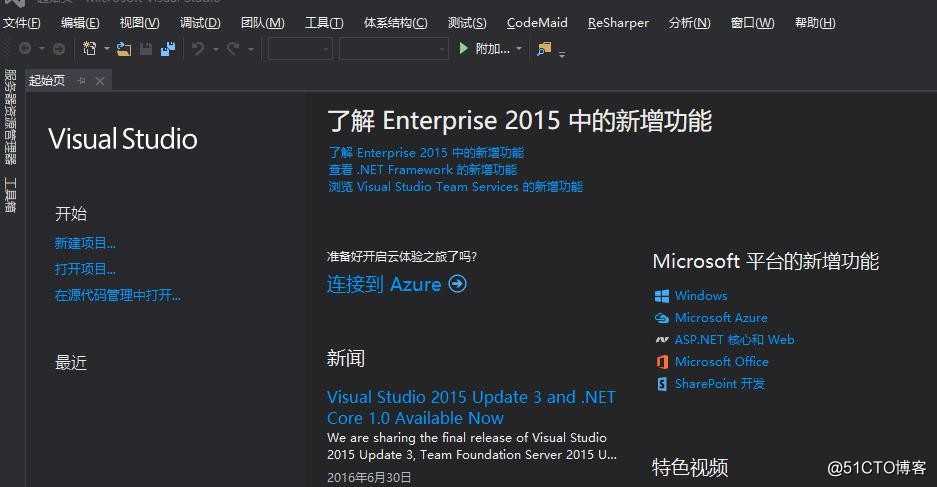Open the solution configurations combo box
This screenshot has height=487, width=937.
300,48
